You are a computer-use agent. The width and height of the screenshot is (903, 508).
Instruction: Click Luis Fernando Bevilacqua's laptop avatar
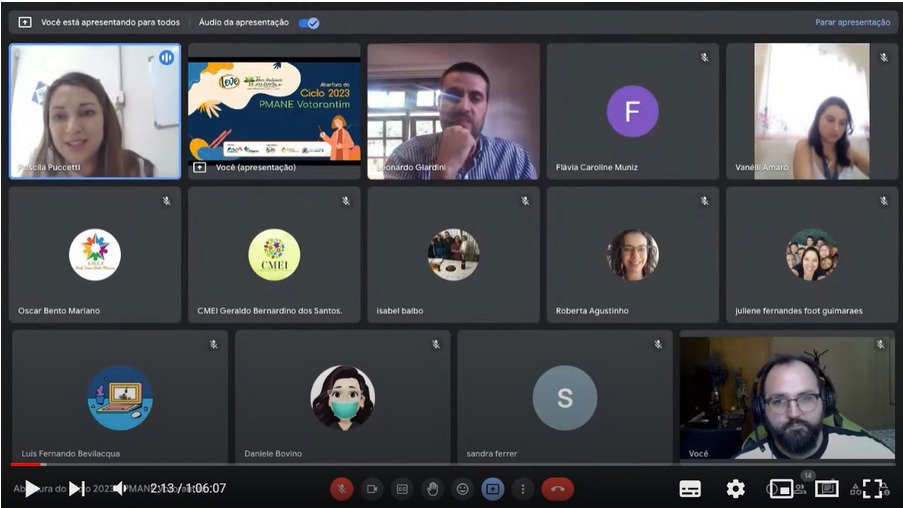(120, 398)
